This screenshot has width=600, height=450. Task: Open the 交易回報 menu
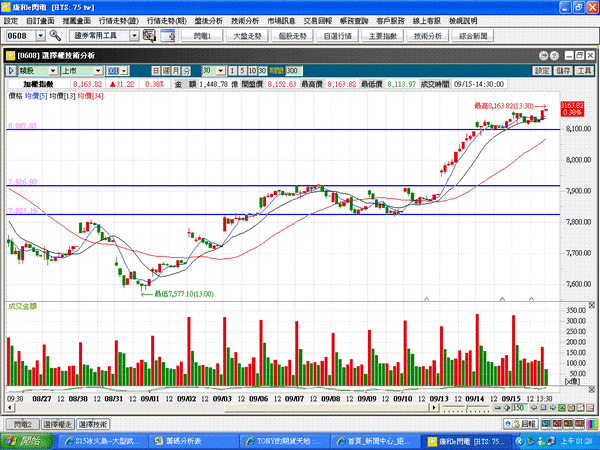(x=318, y=21)
